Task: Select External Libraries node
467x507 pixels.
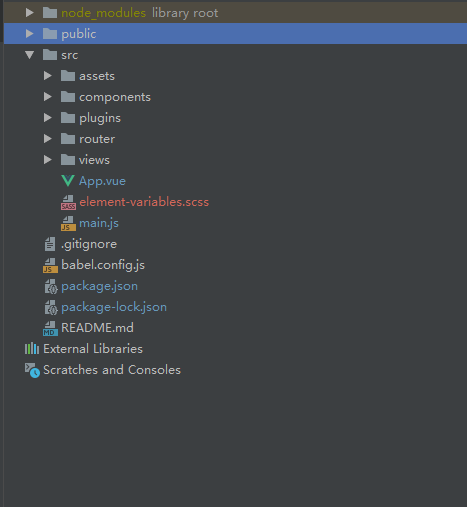Action: point(93,349)
